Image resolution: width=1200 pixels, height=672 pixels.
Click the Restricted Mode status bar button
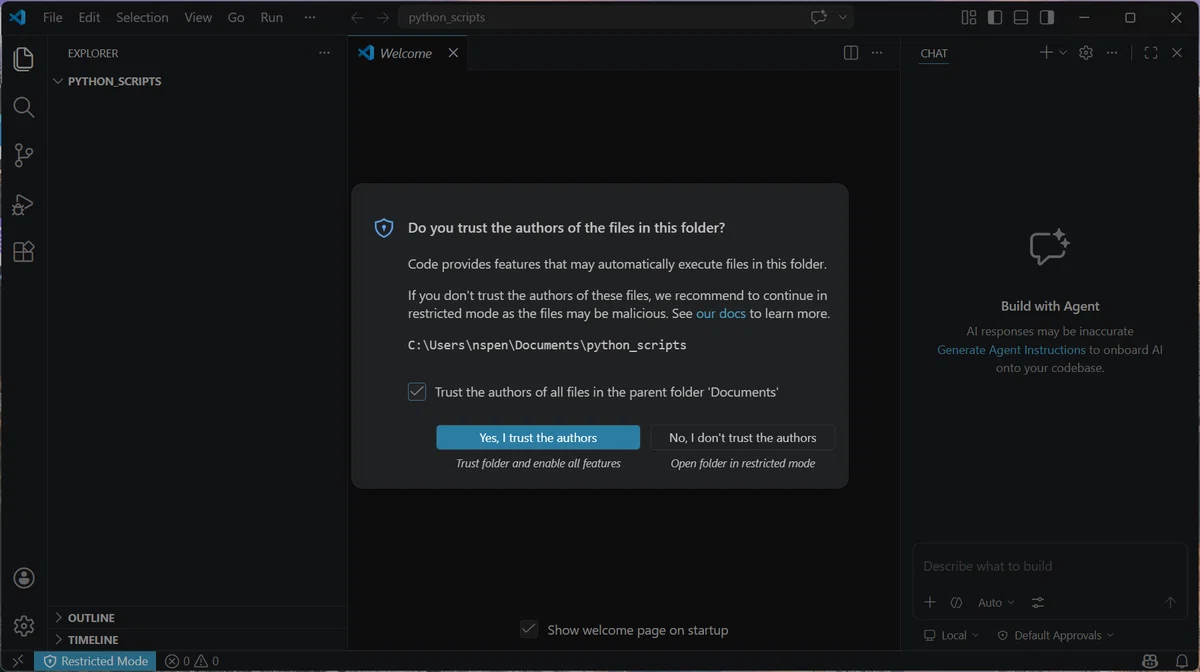[95, 661]
